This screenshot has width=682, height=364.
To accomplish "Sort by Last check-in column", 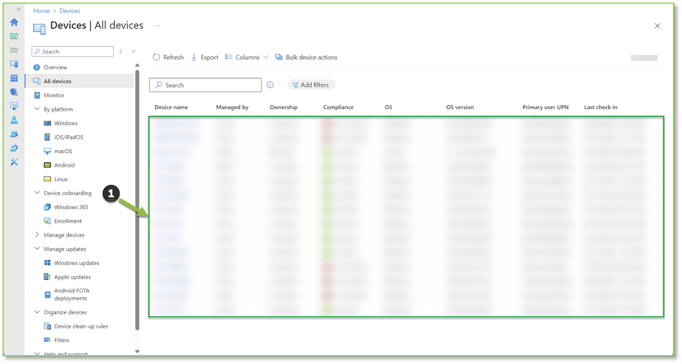I will (x=601, y=107).
